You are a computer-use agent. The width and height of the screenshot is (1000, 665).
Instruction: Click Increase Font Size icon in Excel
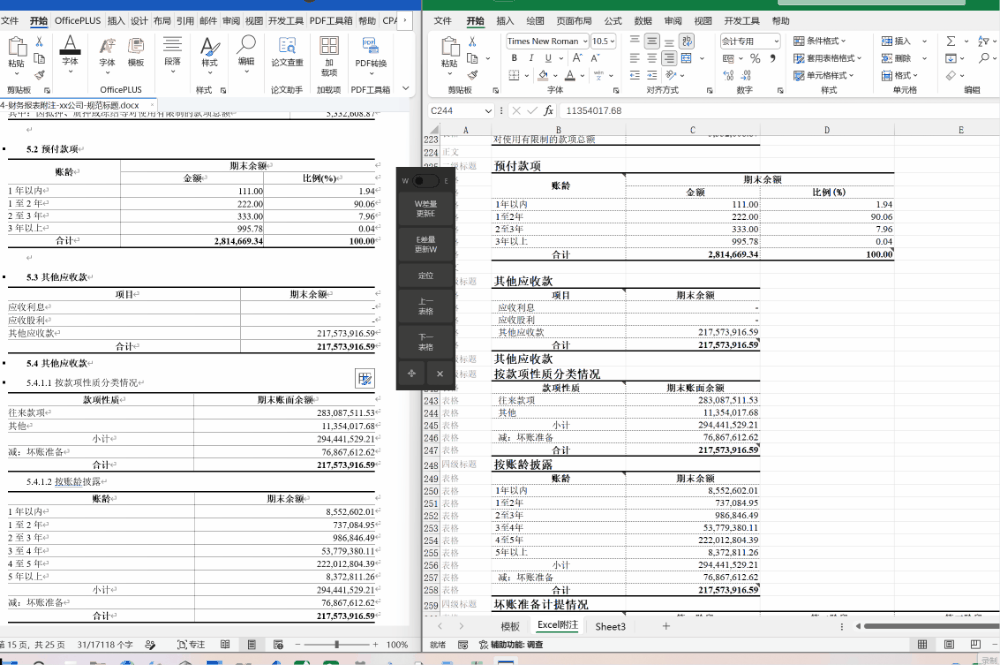[x=577, y=58]
